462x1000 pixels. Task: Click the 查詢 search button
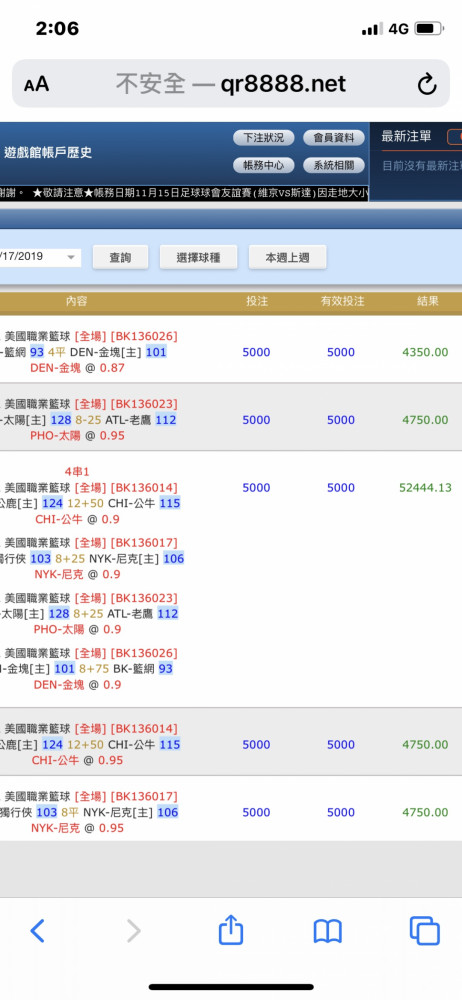(121, 258)
